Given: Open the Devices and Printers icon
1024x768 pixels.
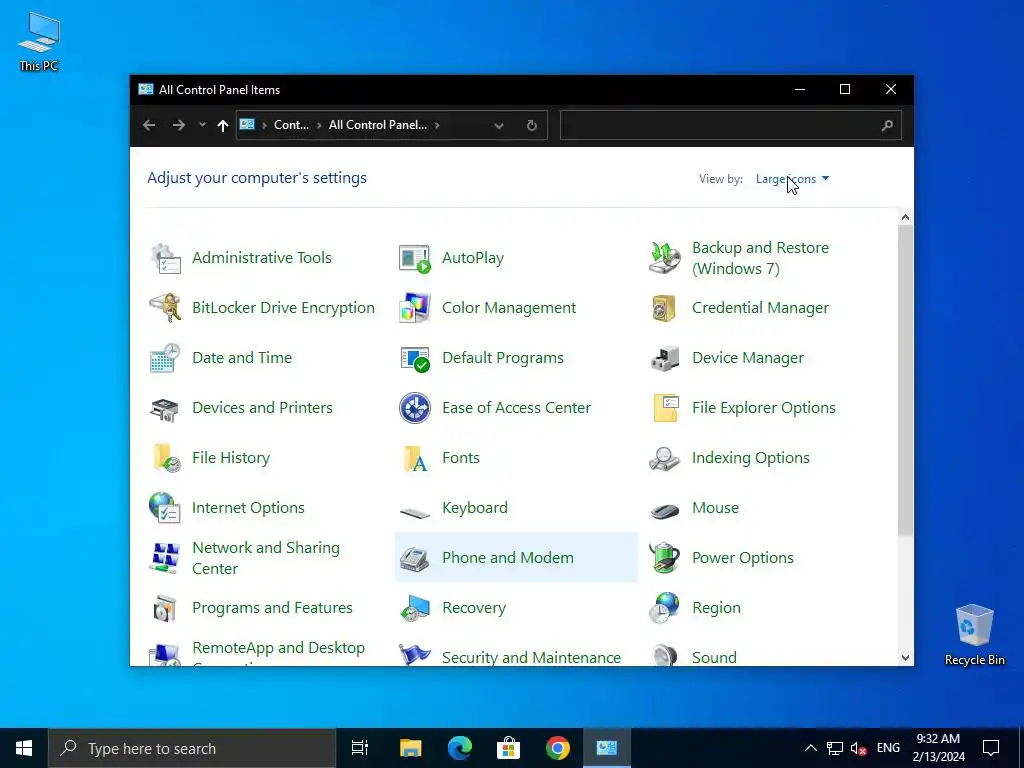Looking at the screenshot, I should pyautogui.click(x=165, y=408).
